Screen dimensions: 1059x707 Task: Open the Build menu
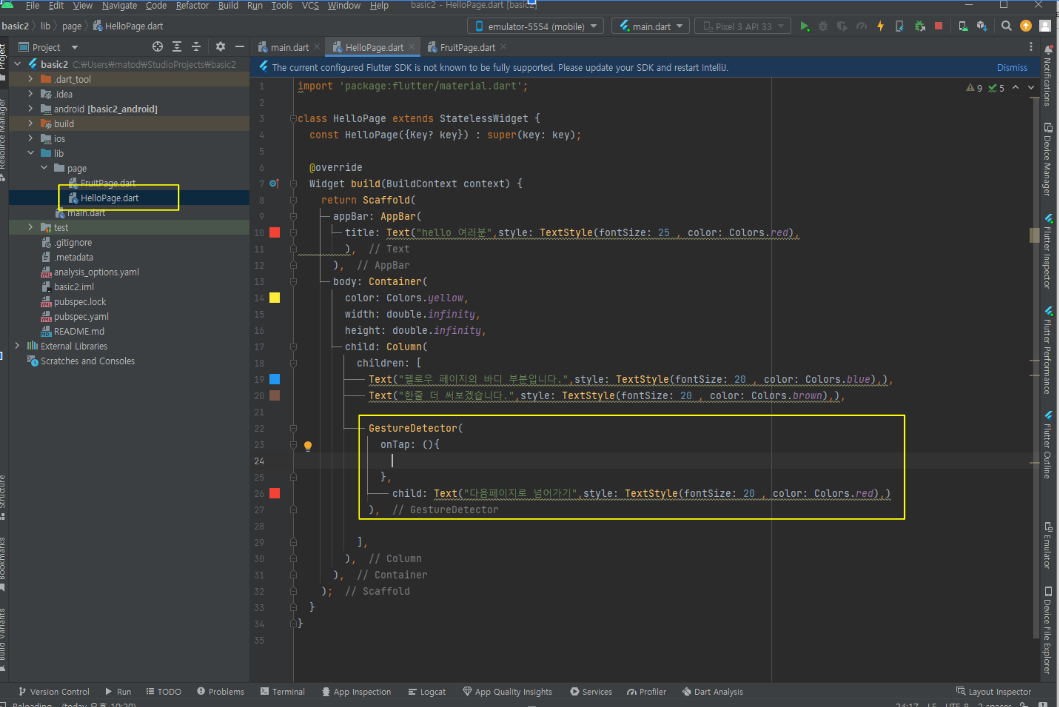point(228,5)
